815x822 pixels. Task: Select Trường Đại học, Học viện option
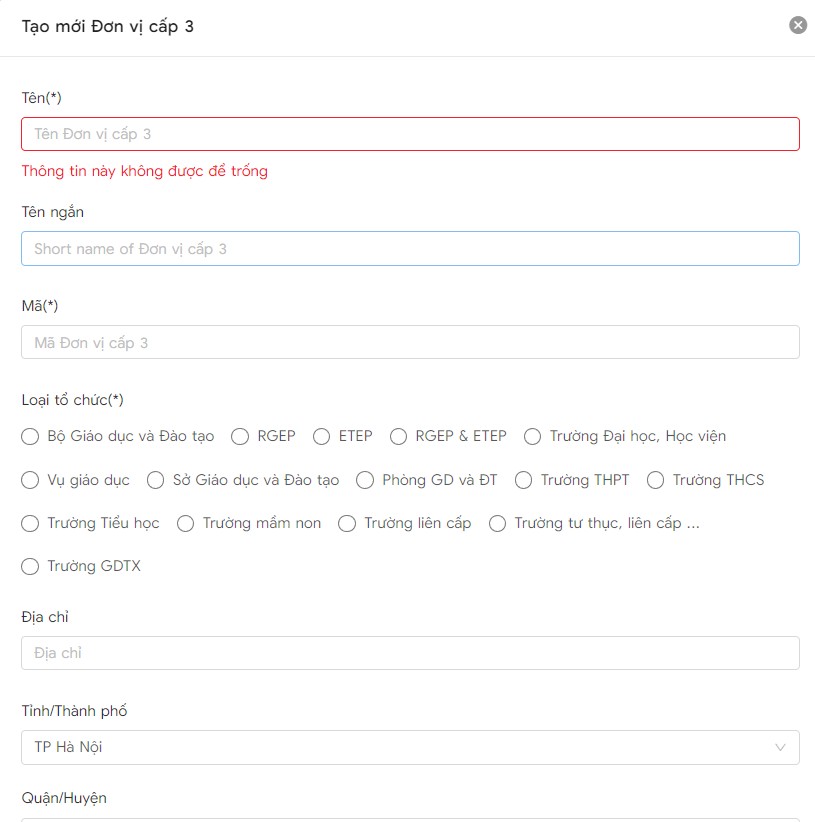pyautogui.click(x=533, y=436)
